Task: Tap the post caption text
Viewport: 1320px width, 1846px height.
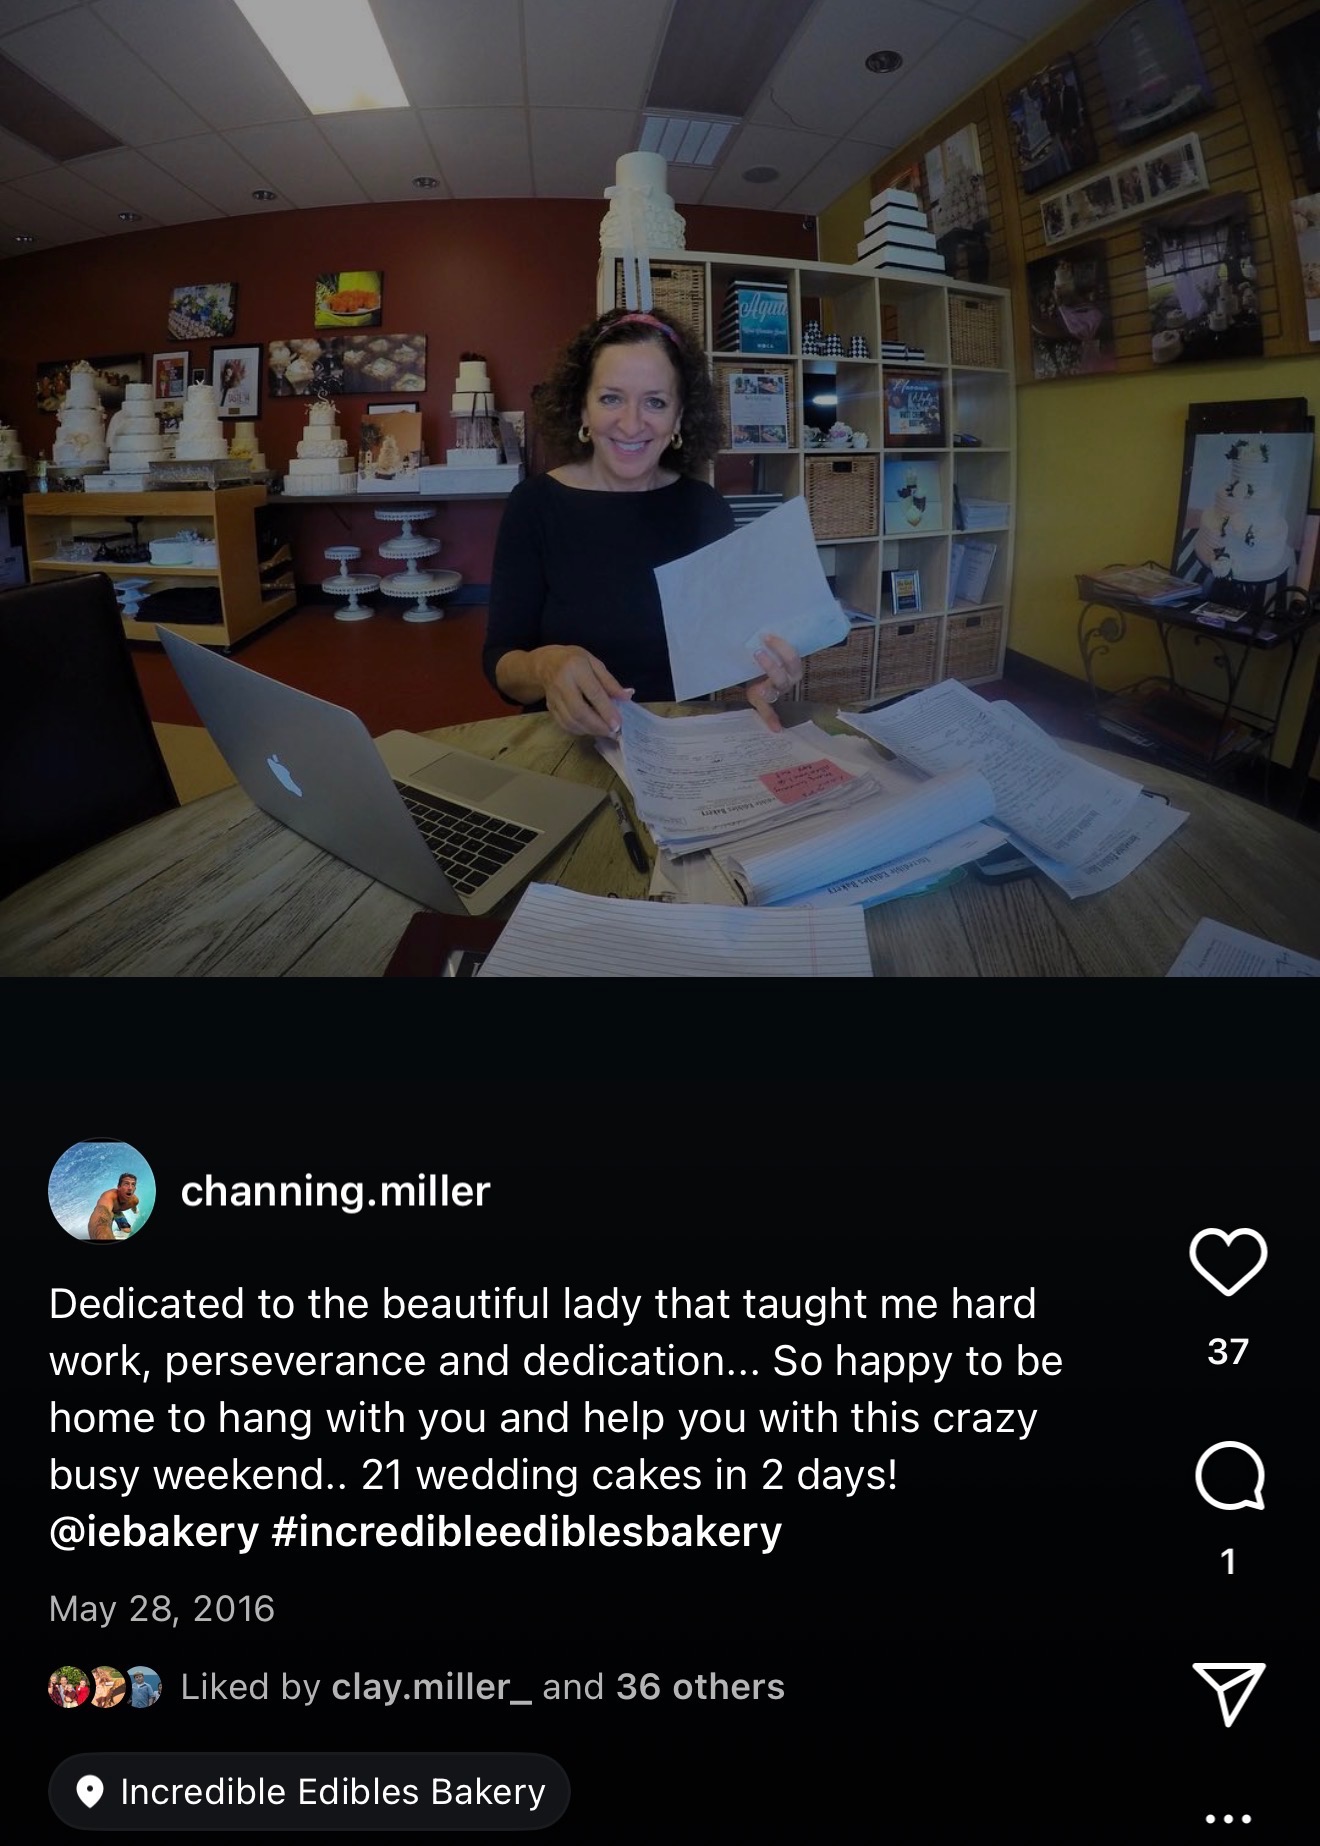Action: pos(556,1418)
